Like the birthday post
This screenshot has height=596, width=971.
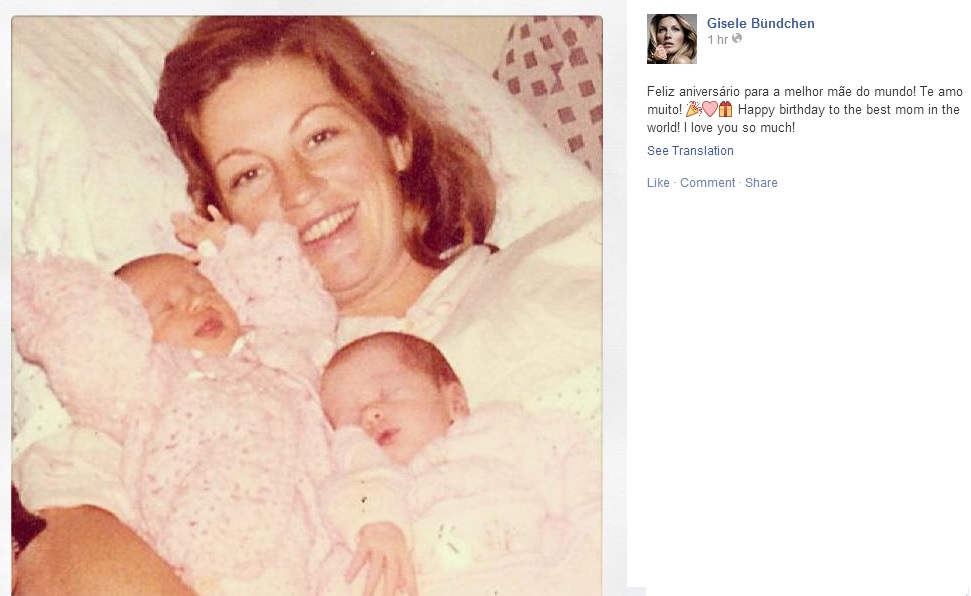coord(658,183)
